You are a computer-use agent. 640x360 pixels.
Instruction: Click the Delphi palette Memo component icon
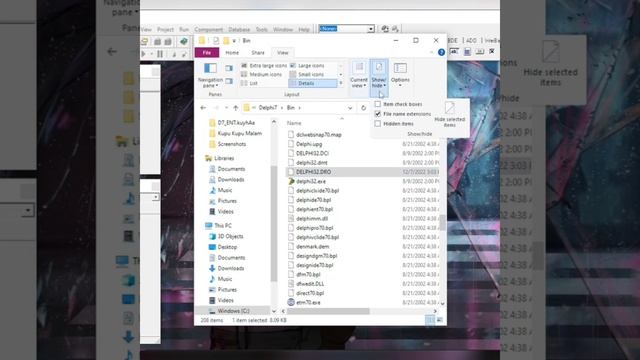tap(467, 51)
